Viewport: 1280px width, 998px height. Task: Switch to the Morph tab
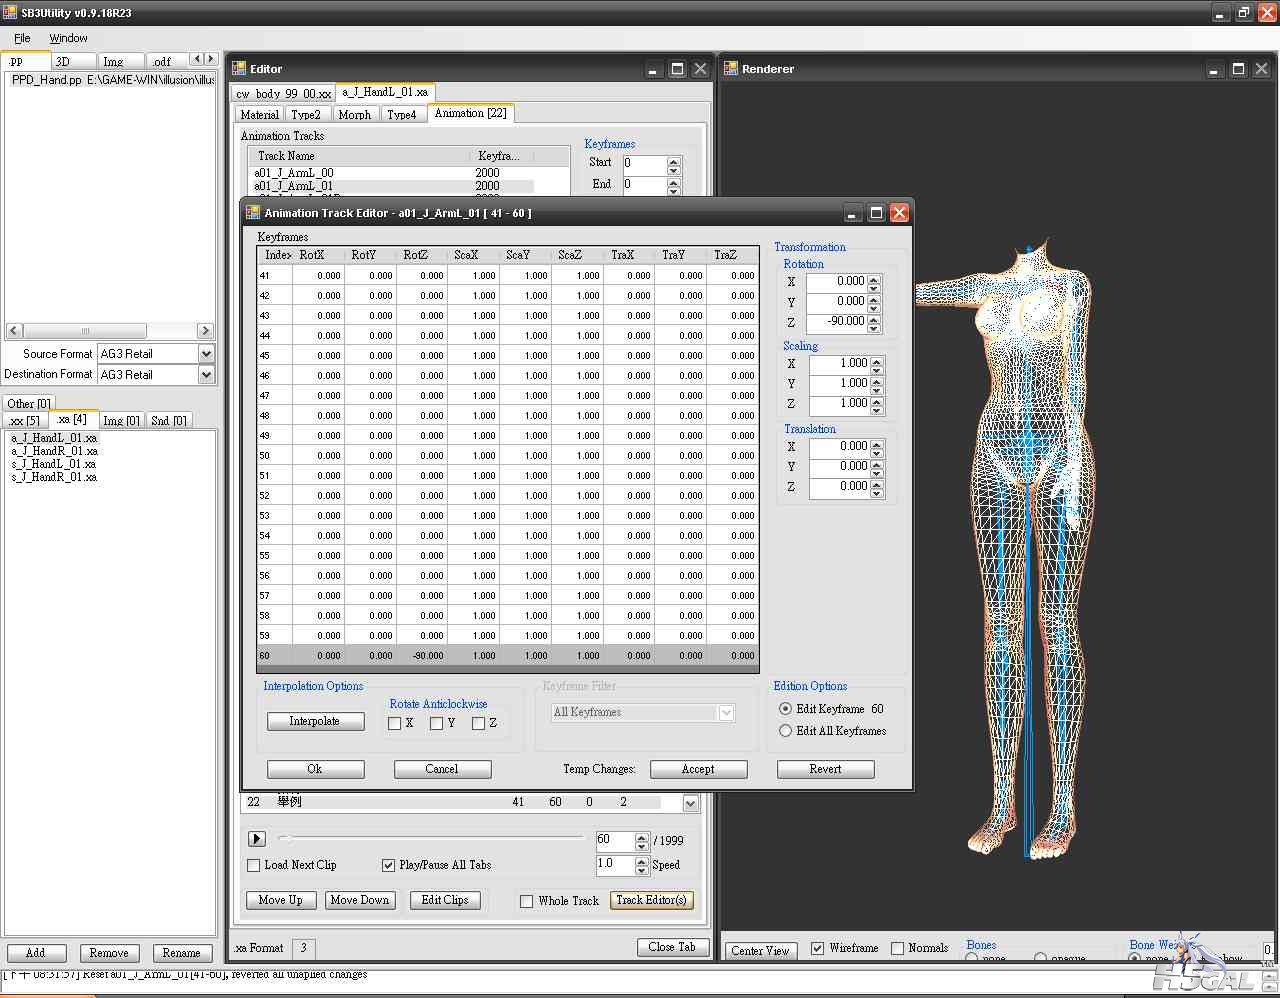click(354, 114)
